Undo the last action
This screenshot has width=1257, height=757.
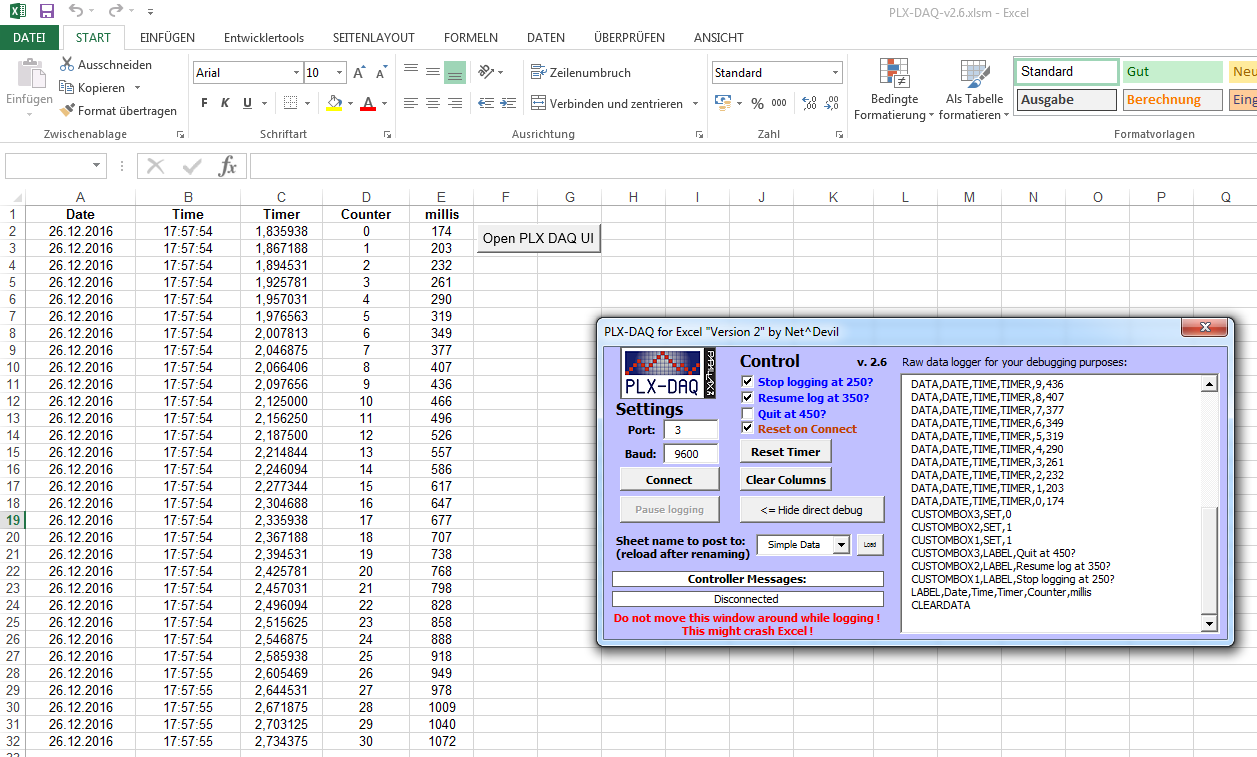pyautogui.click(x=77, y=12)
